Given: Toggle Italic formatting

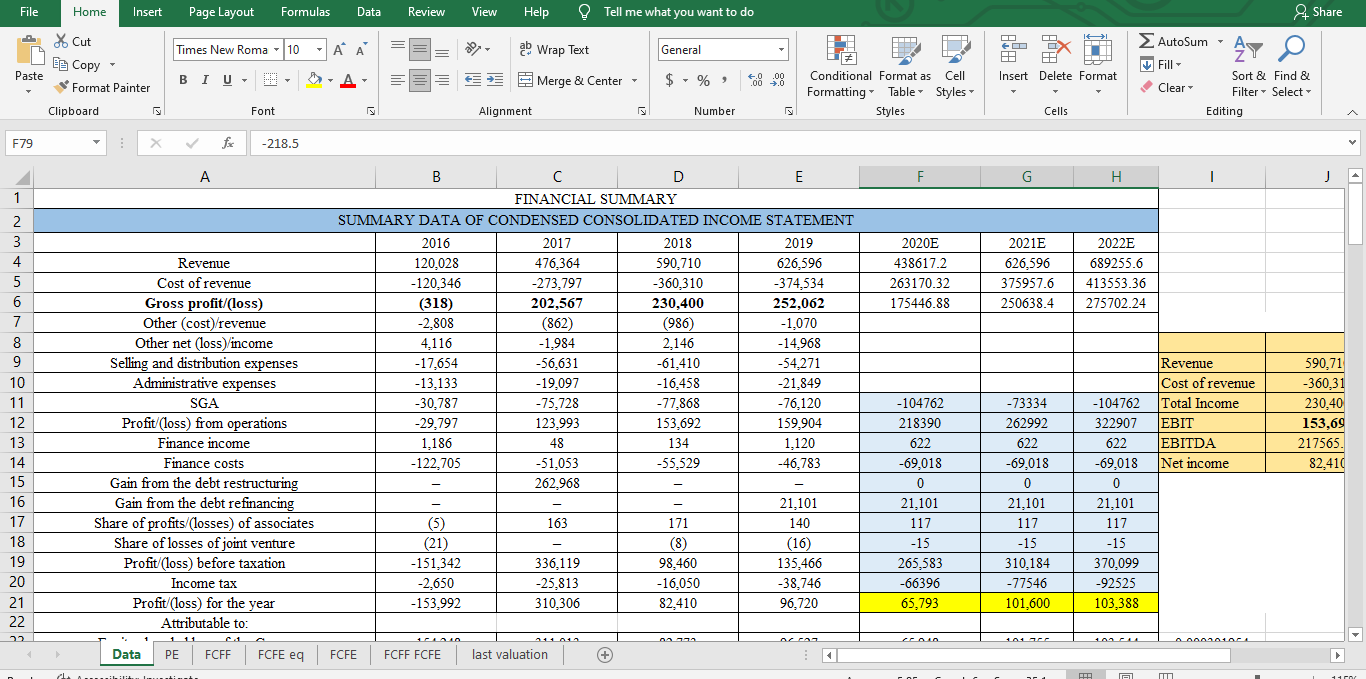Looking at the screenshot, I should point(207,81).
